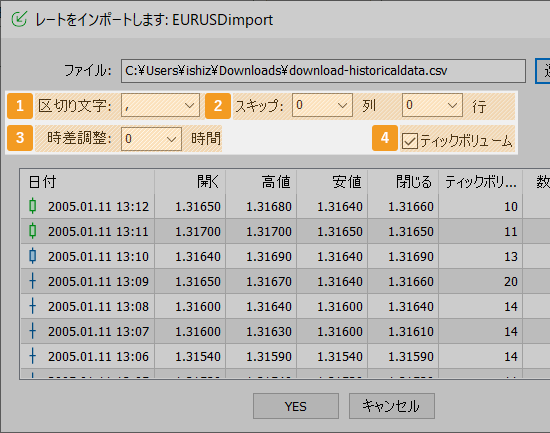This screenshot has width=550, height=433.
Task: Open the 区切り文字 separator dropdown
Action: tap(160, 105)
